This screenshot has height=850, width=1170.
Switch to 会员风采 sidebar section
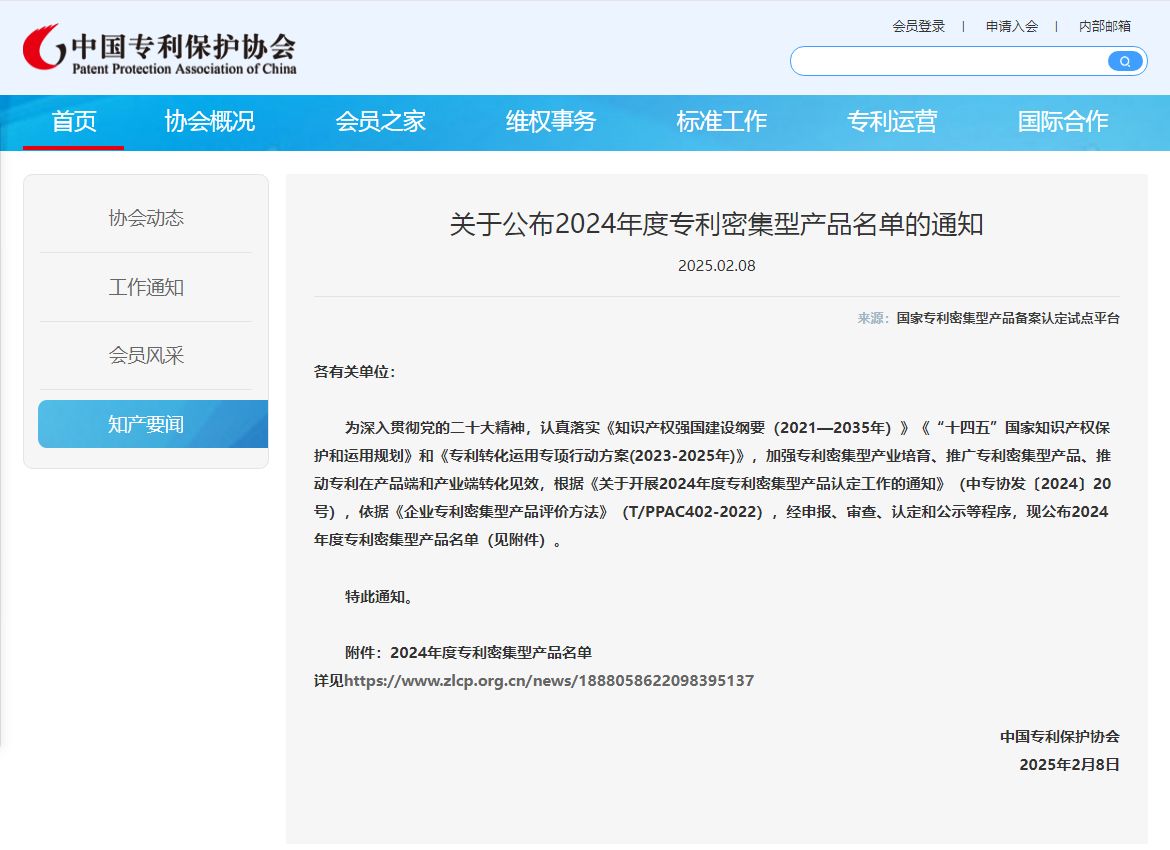pos(146,356)
